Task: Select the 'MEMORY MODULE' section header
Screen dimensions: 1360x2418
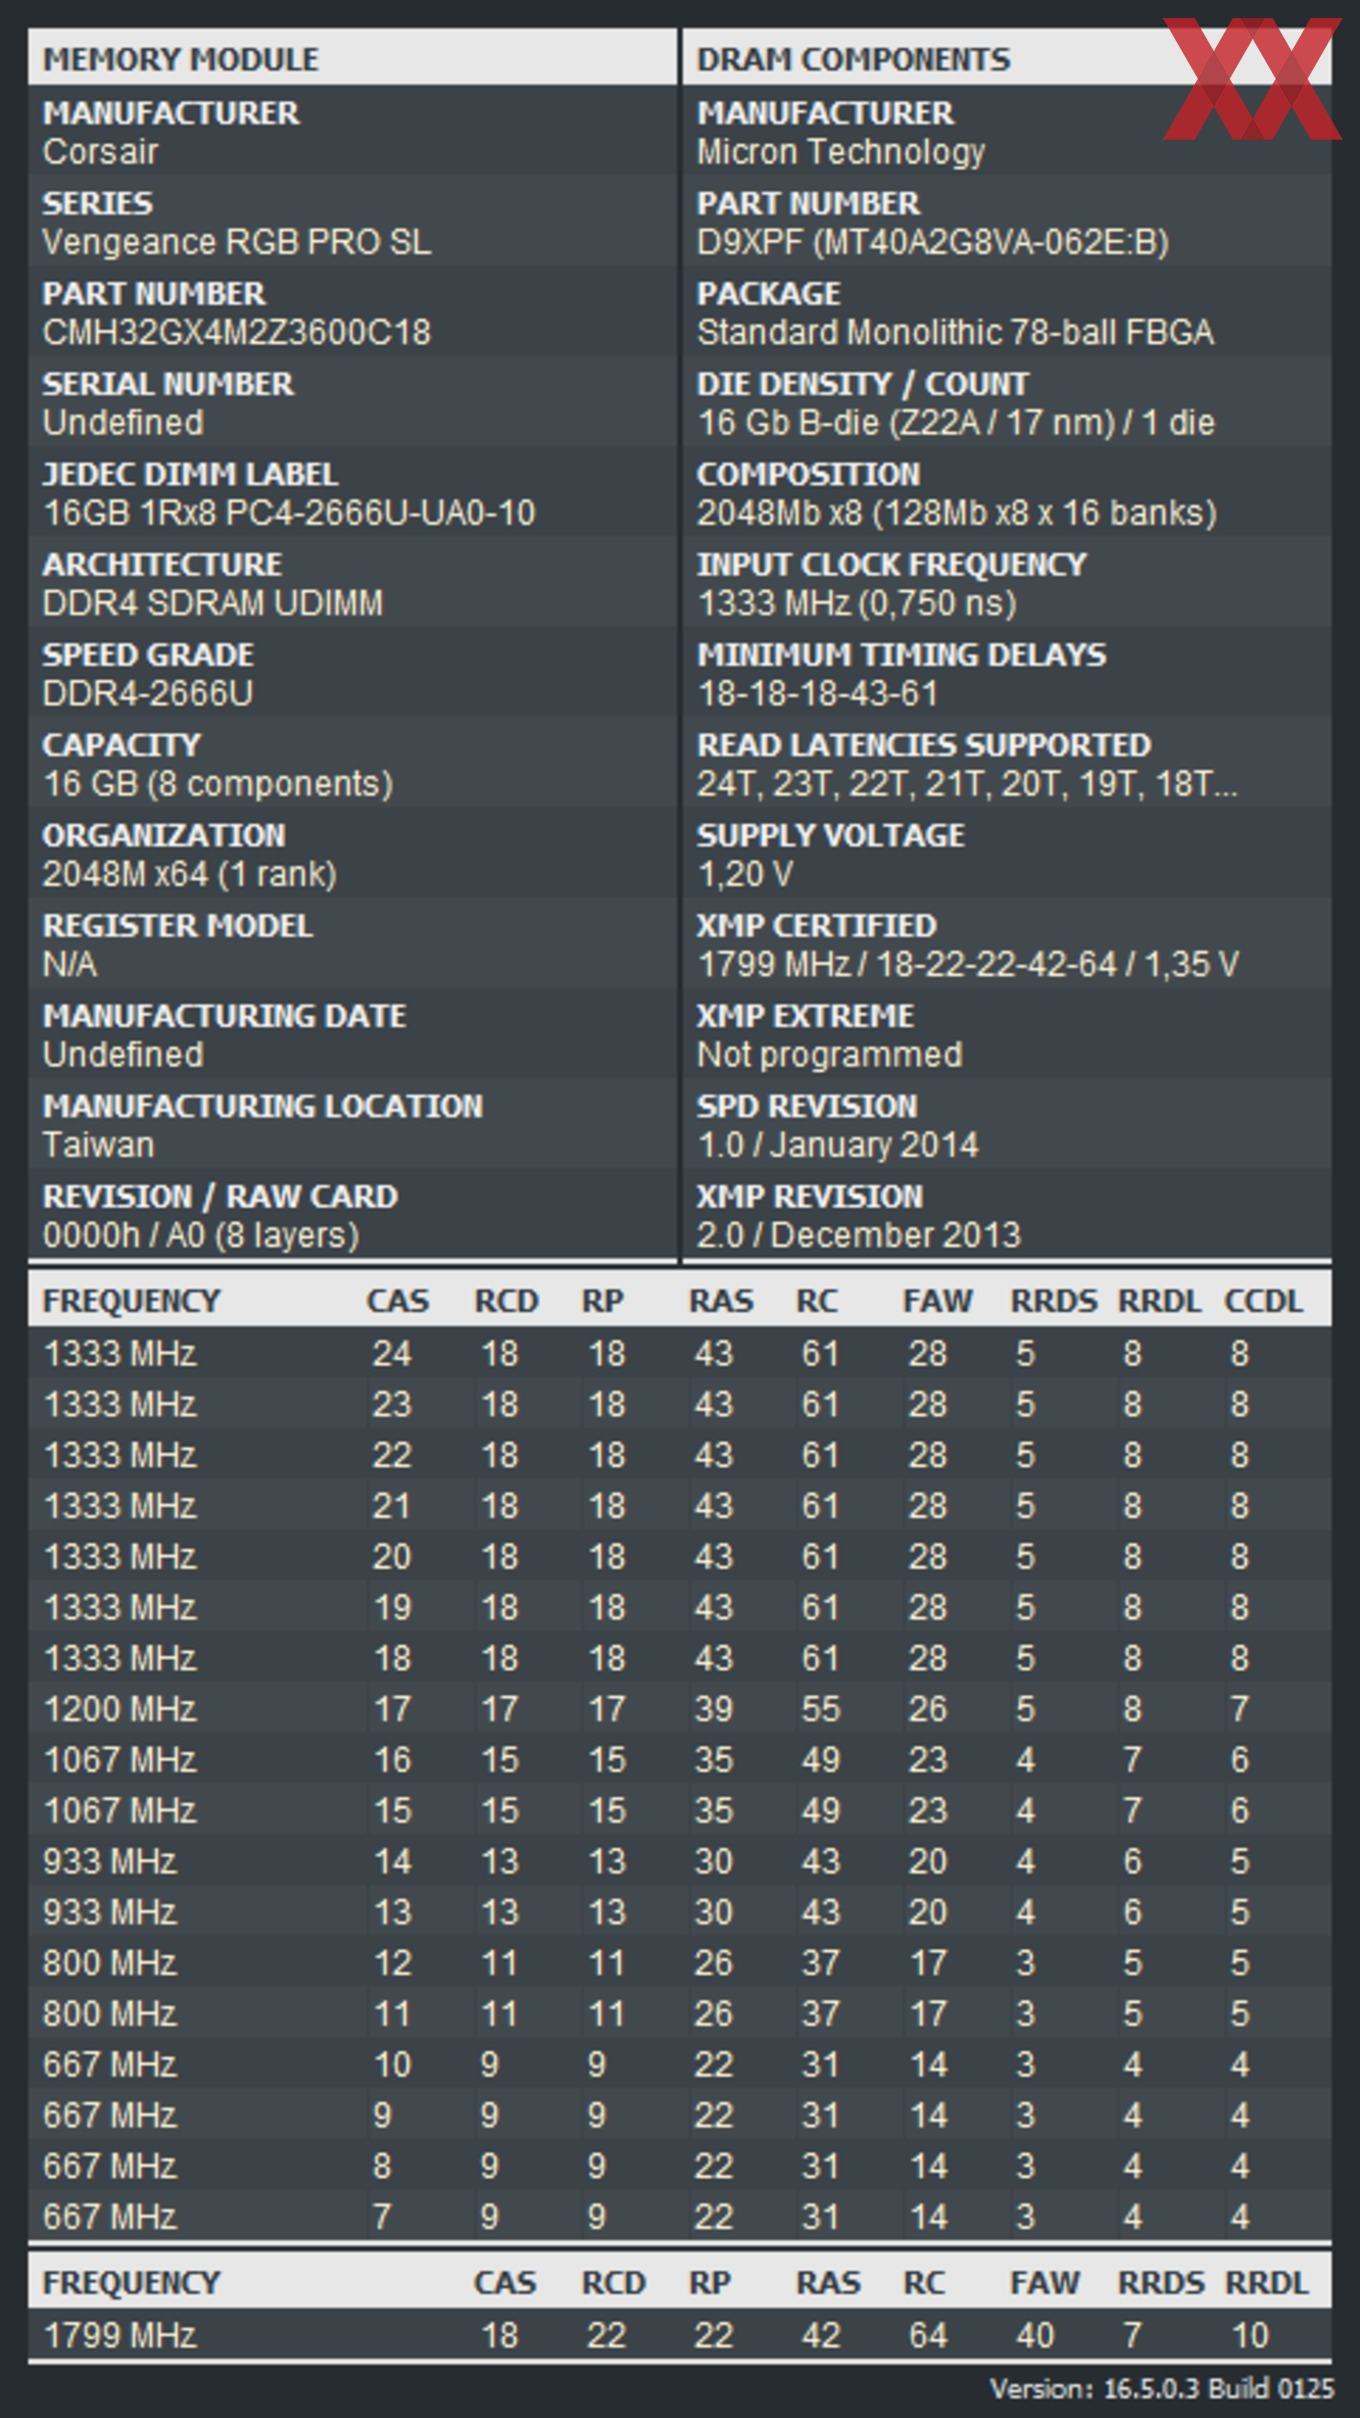Action: click(352, 58)
